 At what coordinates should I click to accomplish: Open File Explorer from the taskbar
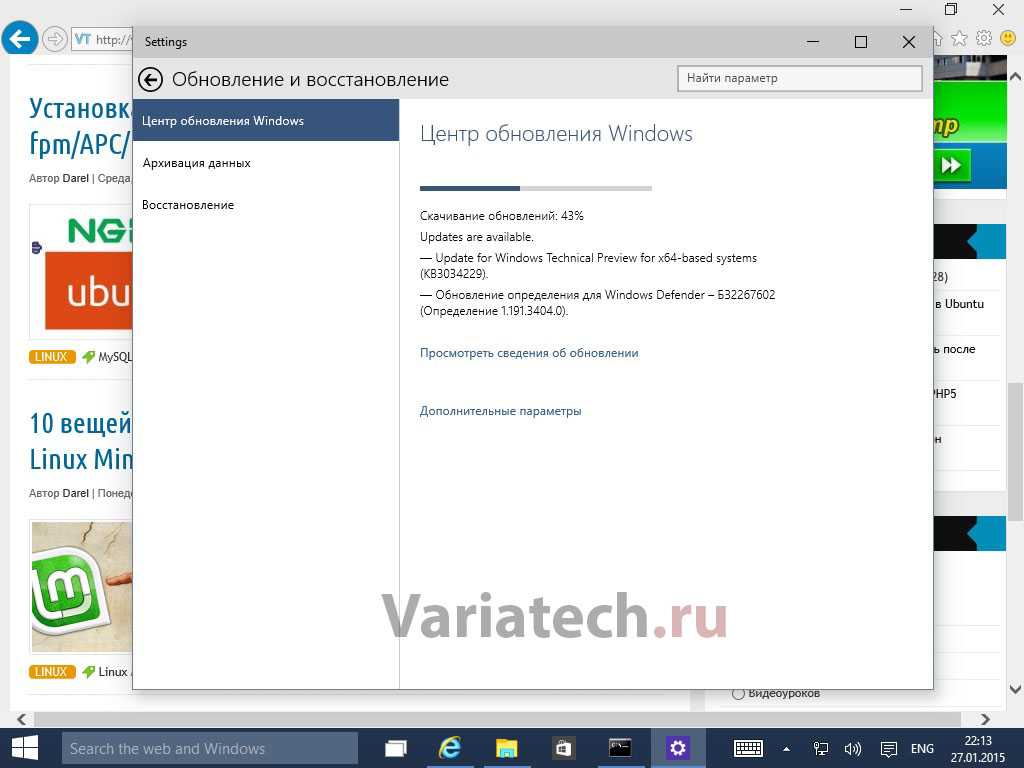(x=507, y=748)
